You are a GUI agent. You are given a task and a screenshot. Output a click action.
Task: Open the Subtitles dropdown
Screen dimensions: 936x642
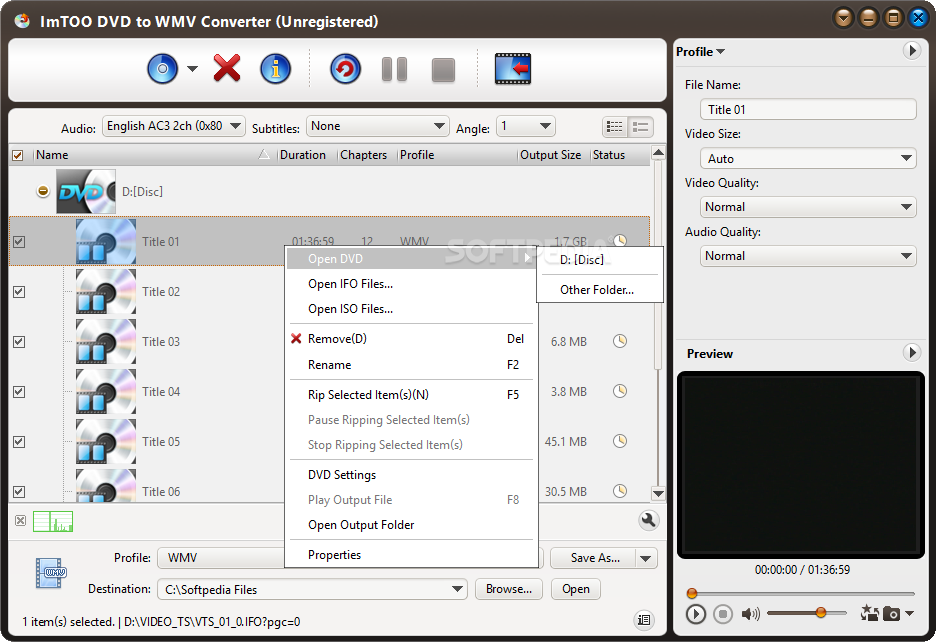click(x=377, y=126)
